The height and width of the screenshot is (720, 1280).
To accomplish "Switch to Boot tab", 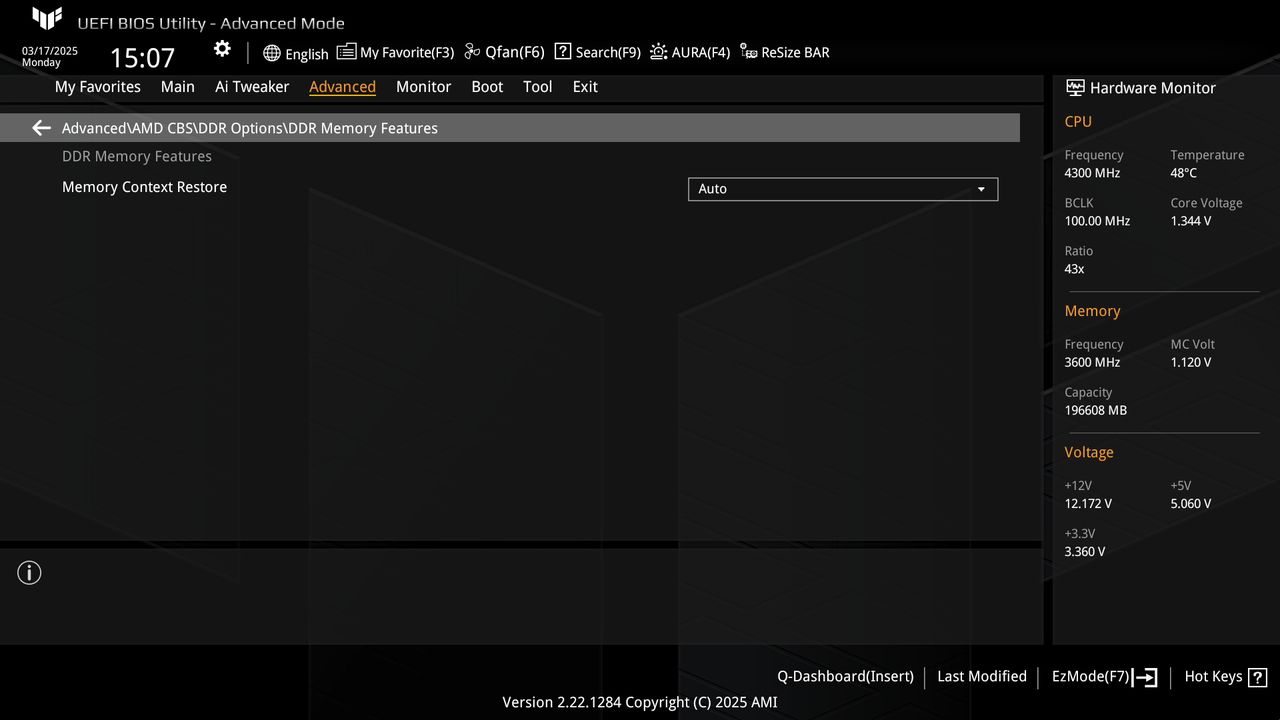I will pos(487,87).
